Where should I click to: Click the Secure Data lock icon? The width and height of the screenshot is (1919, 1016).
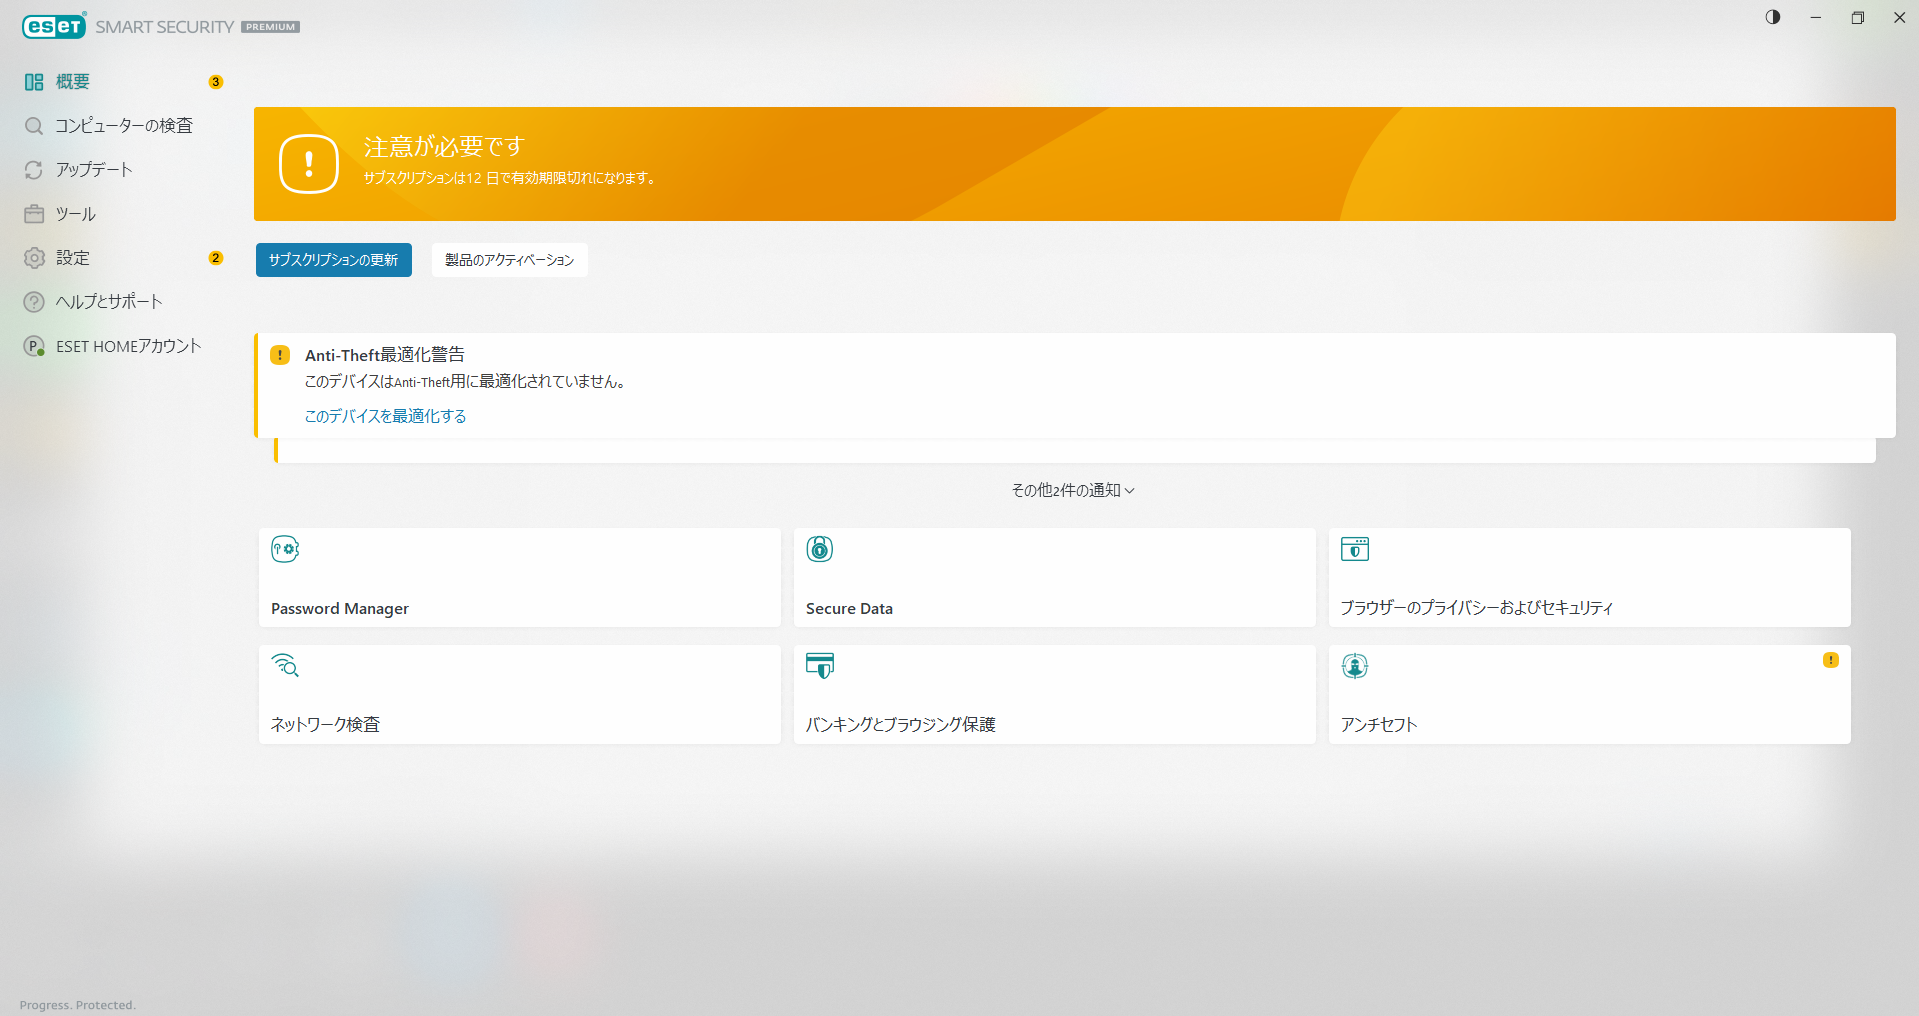pos(820,549)
